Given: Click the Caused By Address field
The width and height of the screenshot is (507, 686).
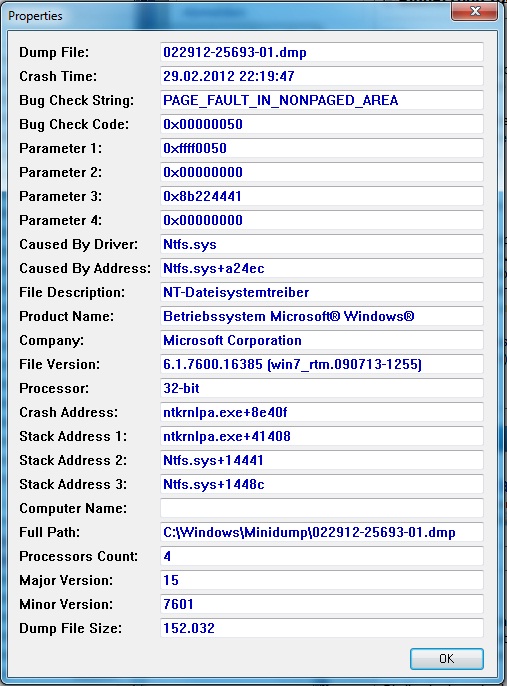Looking at the screenshot, I should click(x=322, y=268).
